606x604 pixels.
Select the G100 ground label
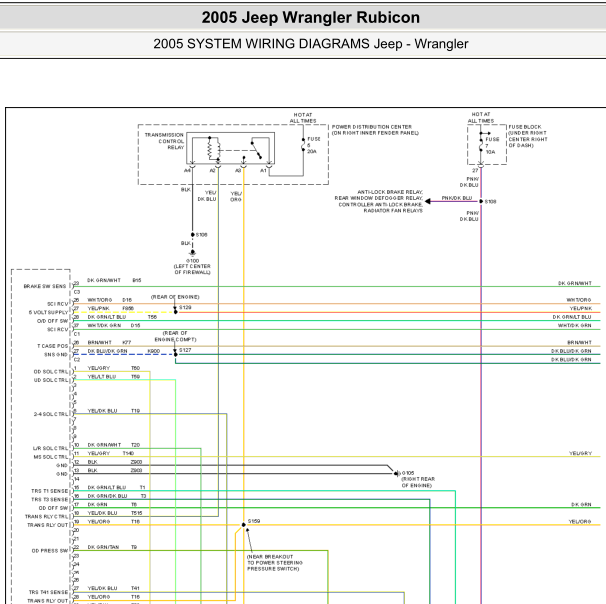tap(192, 260)
